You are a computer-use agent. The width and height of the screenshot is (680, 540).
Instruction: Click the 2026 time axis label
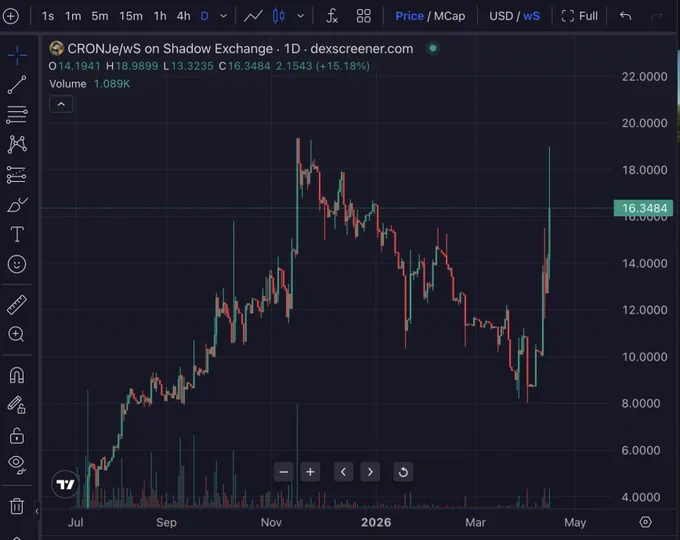pyautogui.click(x=376, y=522)
